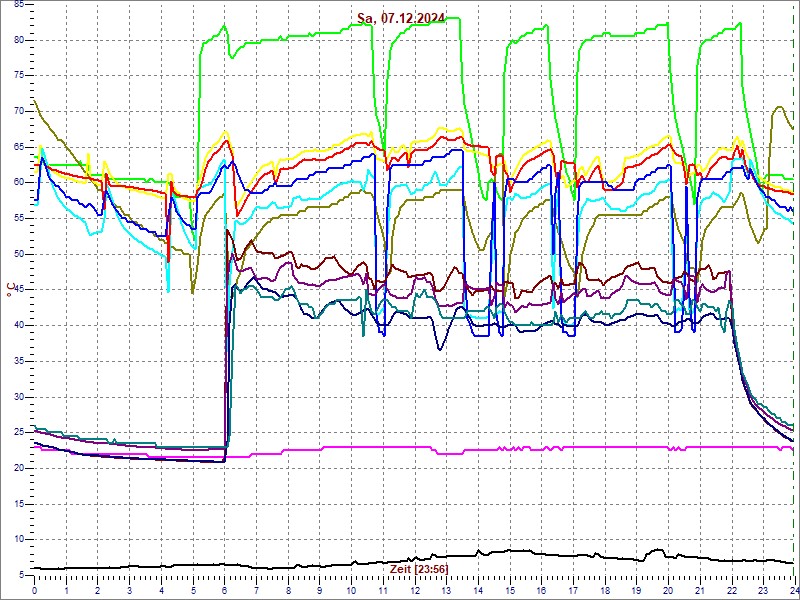The width and height of the screenshot is (800, 600).
Task: Click the 55 temperature axis label
Action: [x=19, y=218]
